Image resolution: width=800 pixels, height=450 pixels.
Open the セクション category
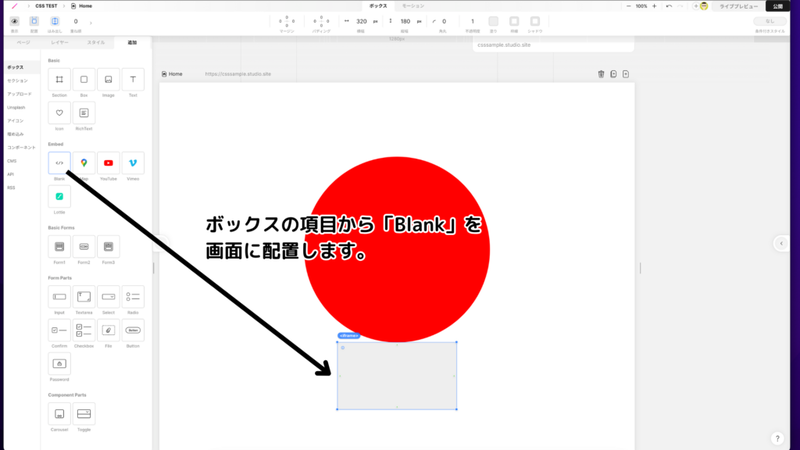[17, 81]
